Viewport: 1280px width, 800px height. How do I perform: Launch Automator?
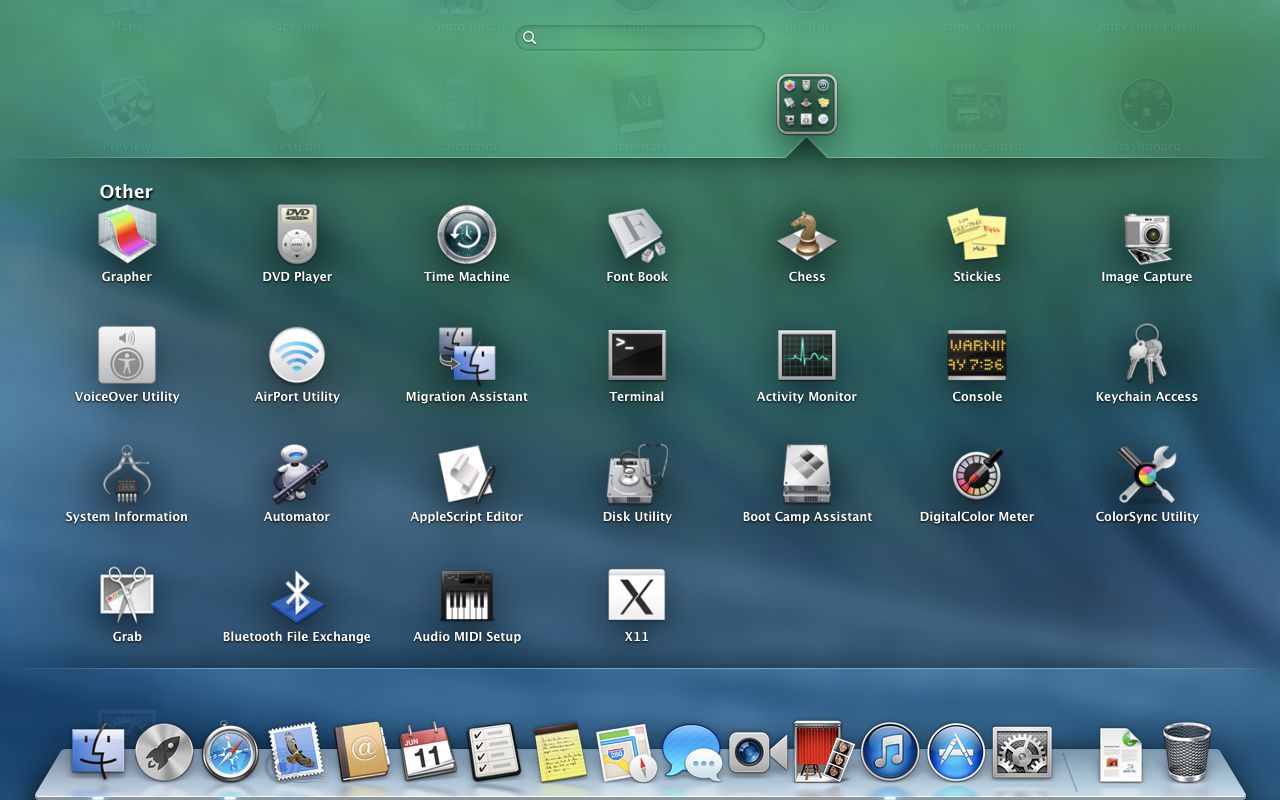pos(297,475)
